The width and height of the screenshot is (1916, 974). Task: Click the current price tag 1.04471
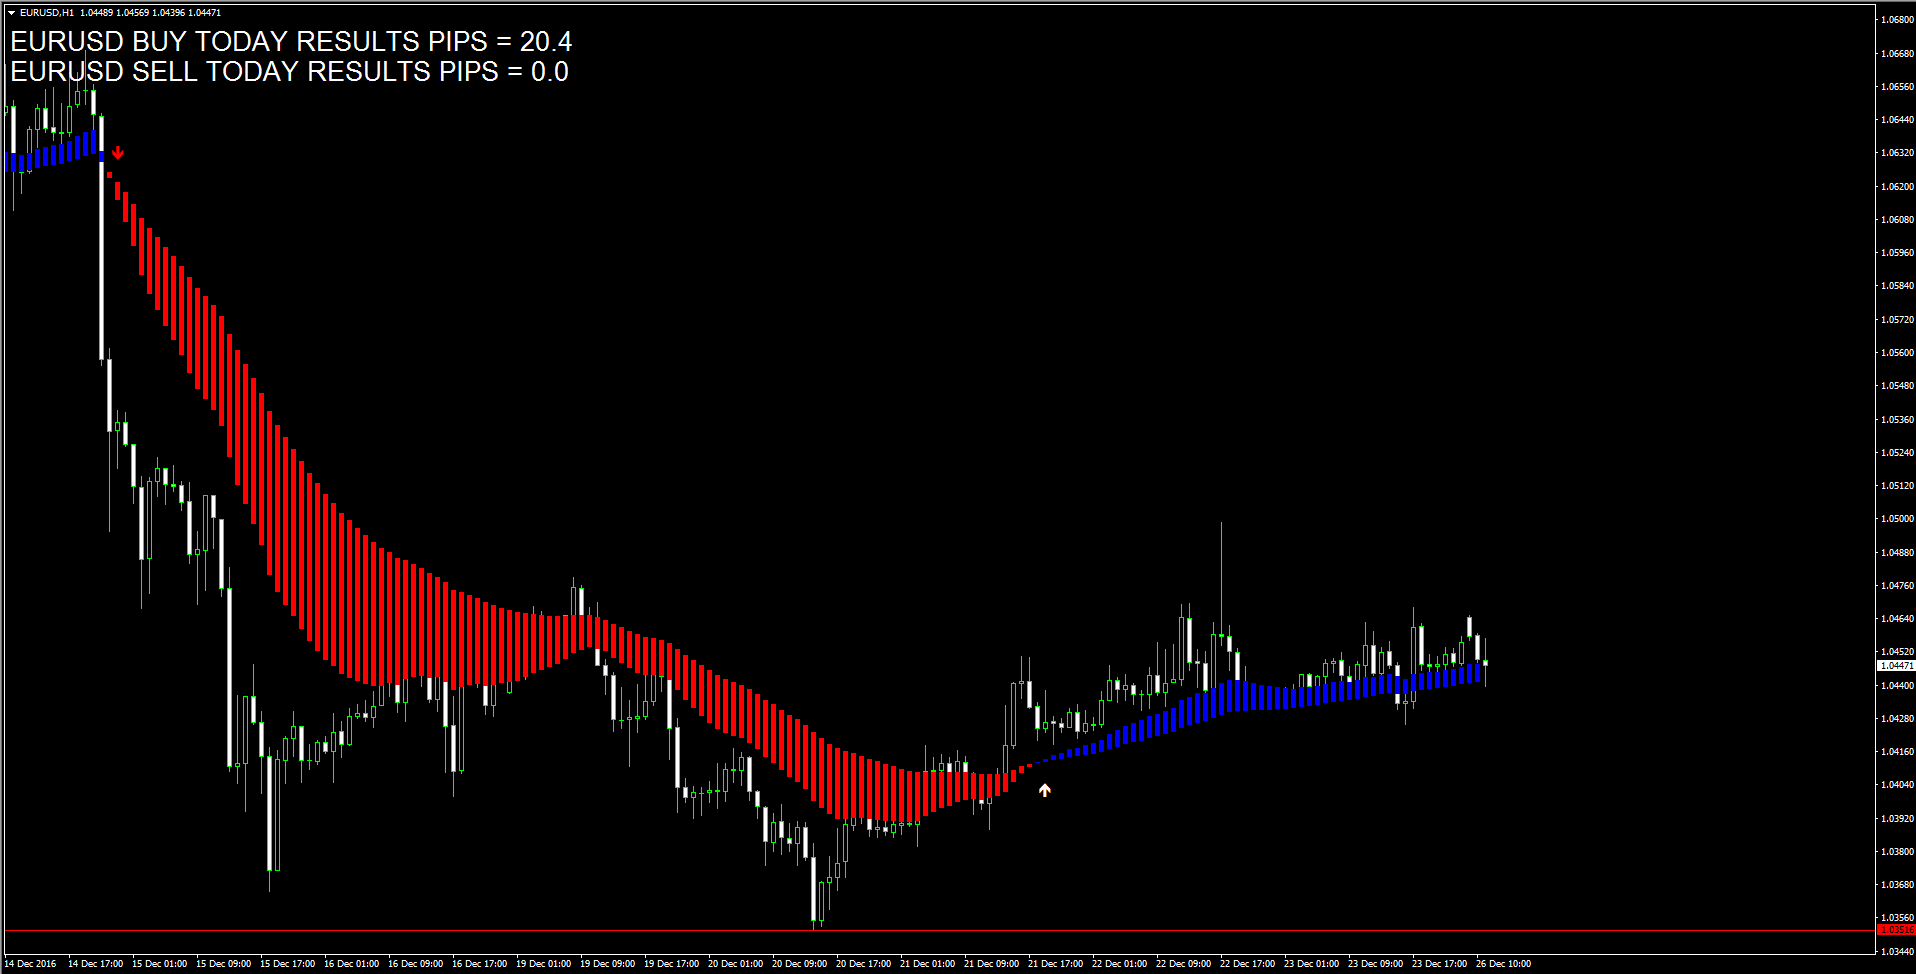pos(1896,665)
